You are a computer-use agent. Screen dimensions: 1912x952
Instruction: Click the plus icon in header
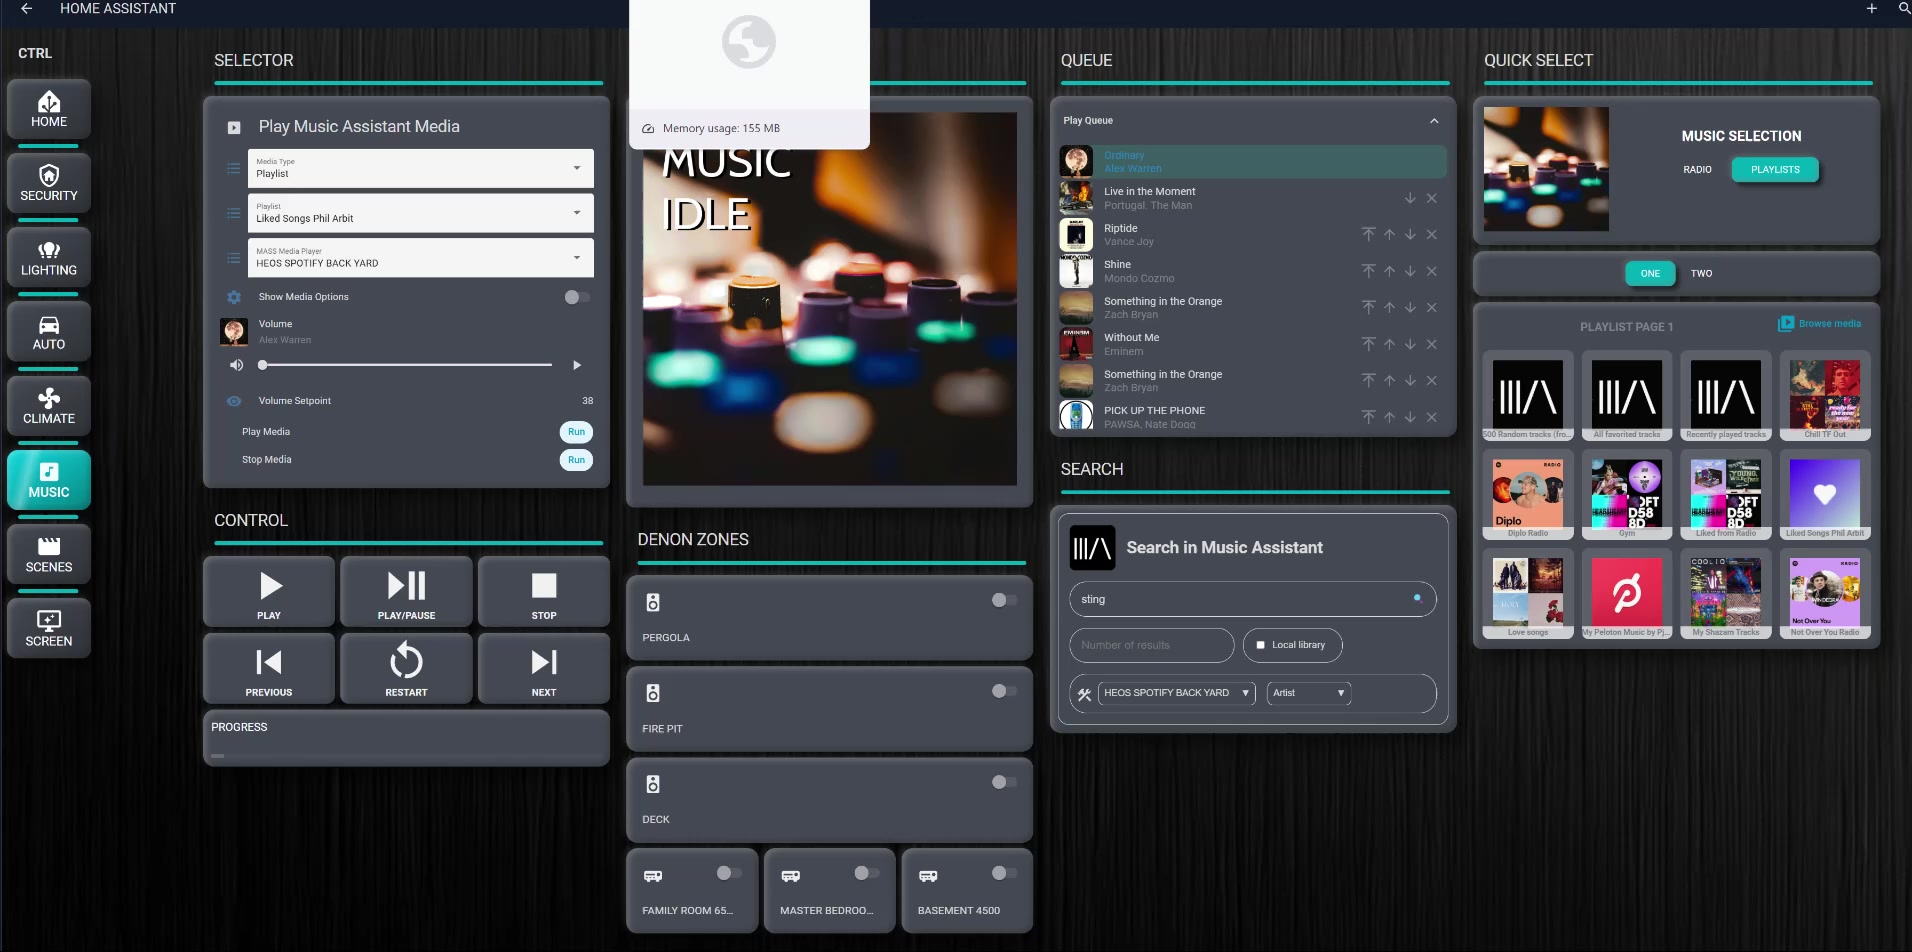(x=1872, y=8)
